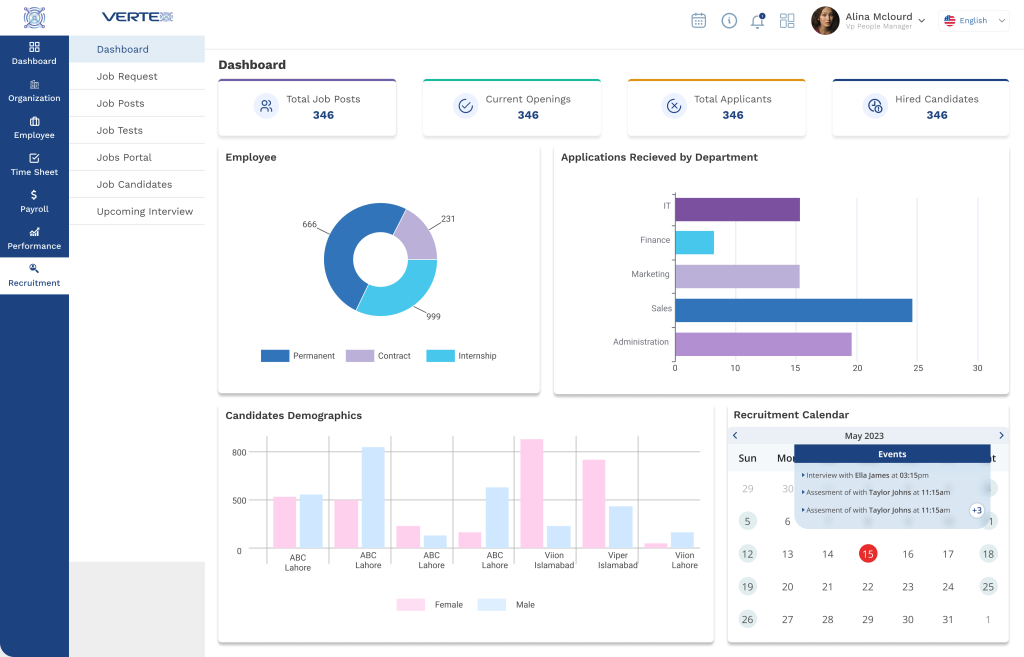Select highlighted date 15 in calendar
Viewport: 1024px width, 657px height.
(x=867, y=554)
